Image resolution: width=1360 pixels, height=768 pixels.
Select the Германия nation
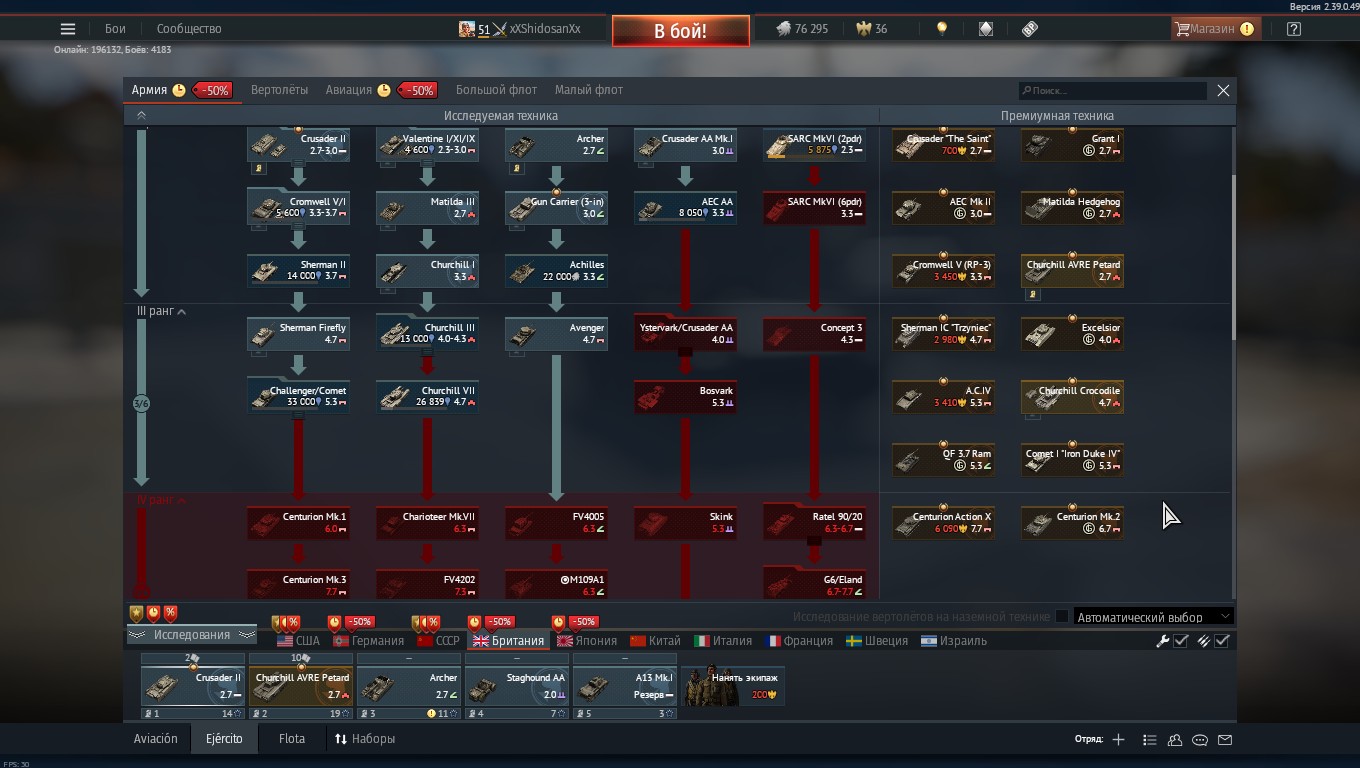pyautogui.click(x=369, y=641)
